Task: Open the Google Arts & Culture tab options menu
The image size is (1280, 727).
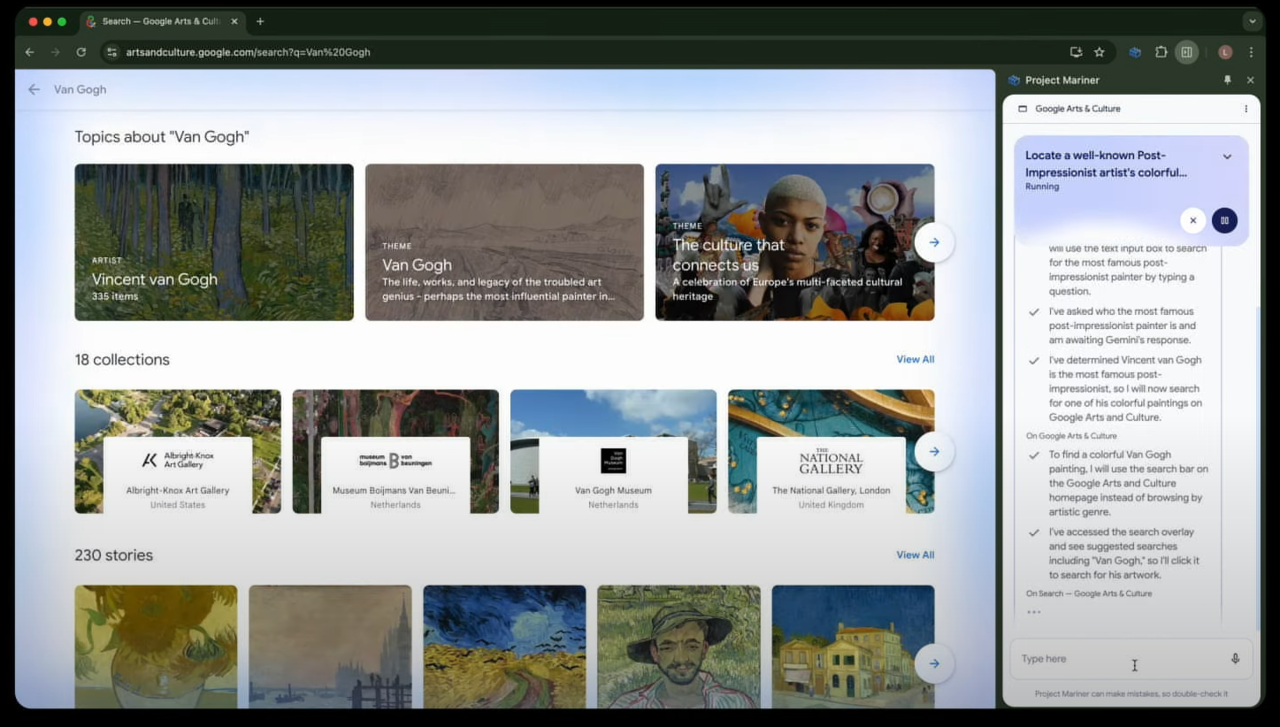Action: pyautogui.click(x=1245, y=109)
